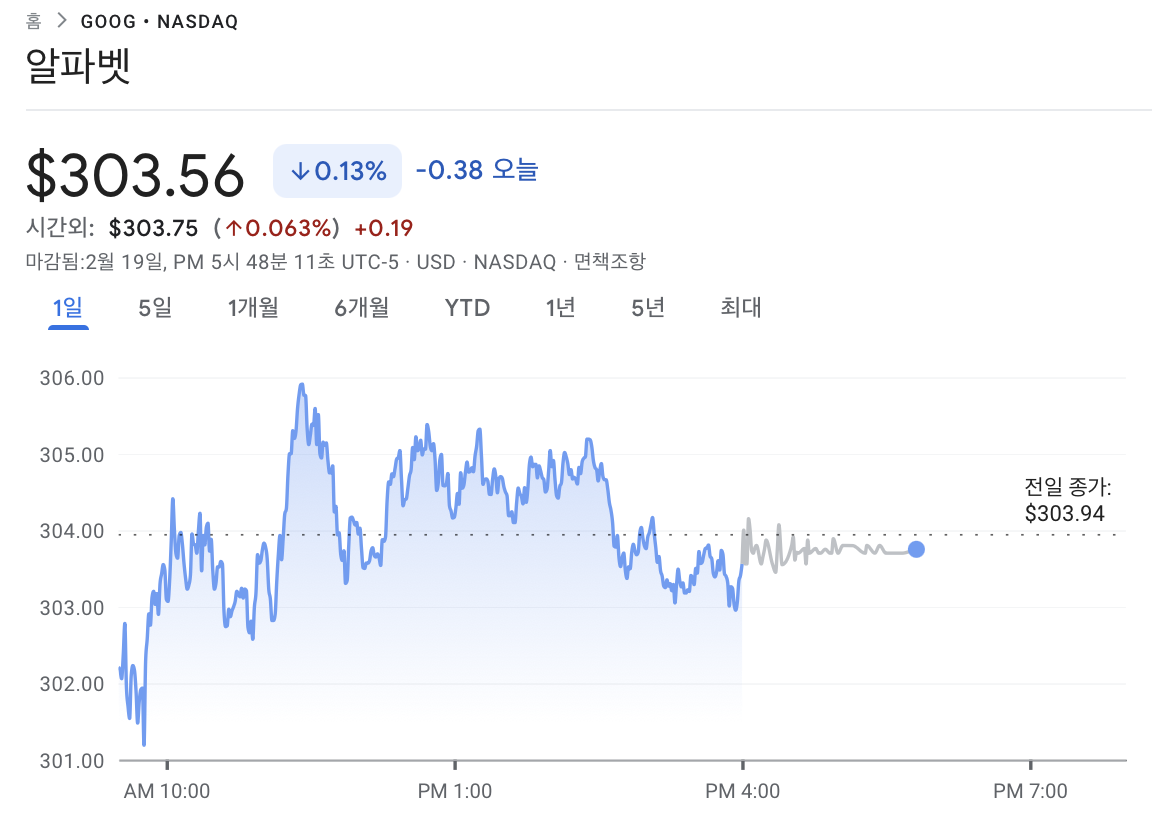
Task: Click the breadcrumb chevron after 홈
Action: tap(61, 21)
